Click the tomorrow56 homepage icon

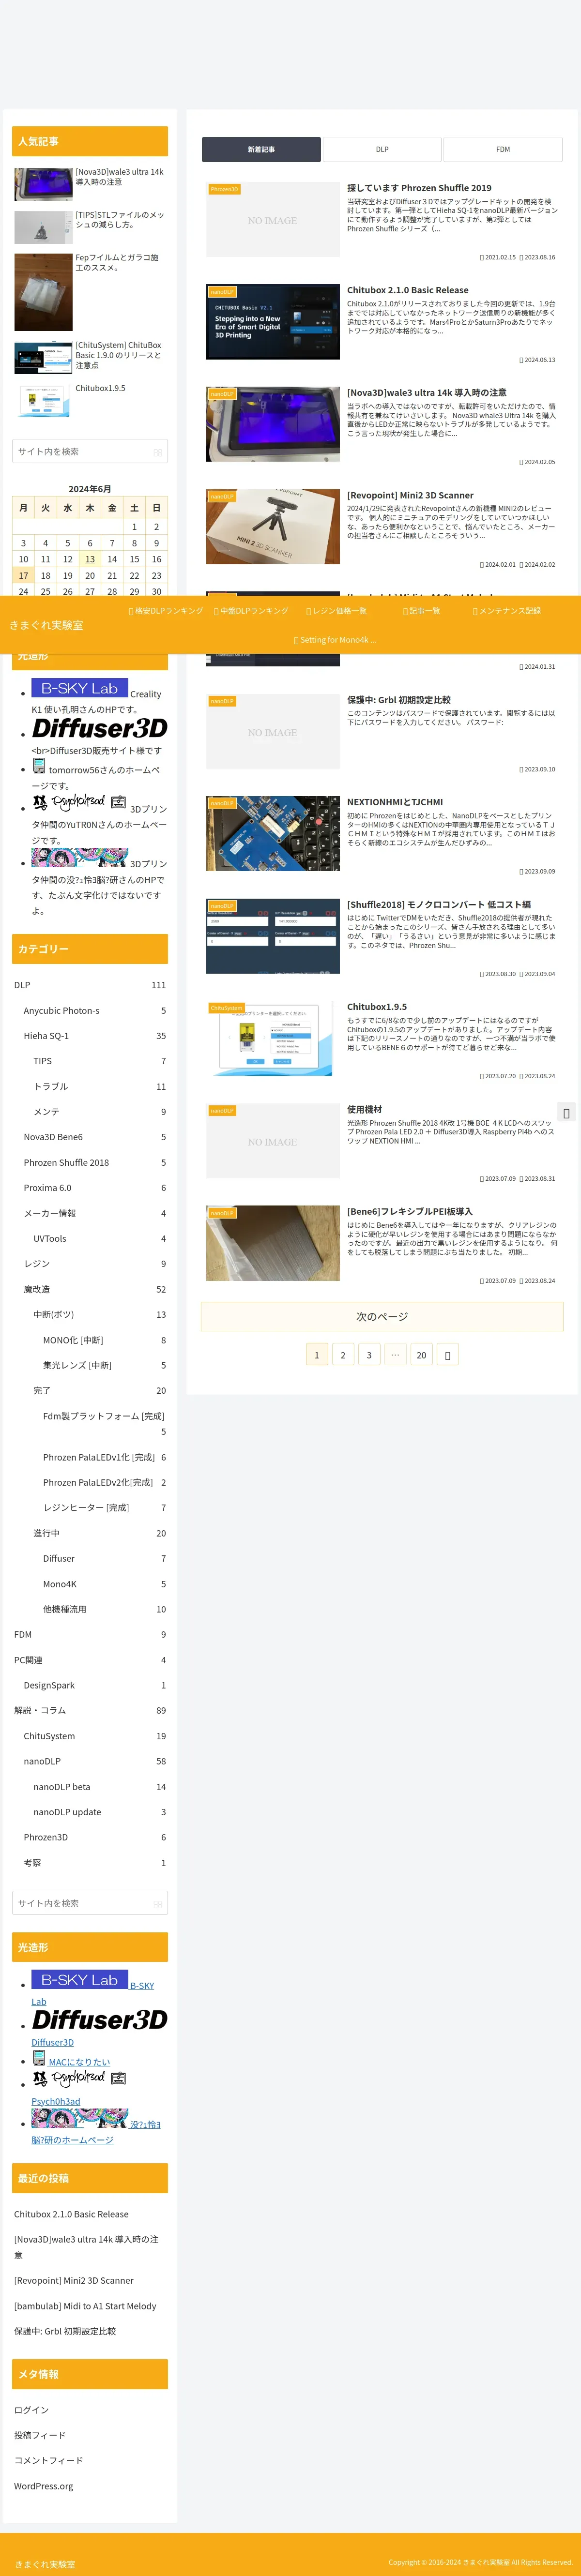(39, 766)
